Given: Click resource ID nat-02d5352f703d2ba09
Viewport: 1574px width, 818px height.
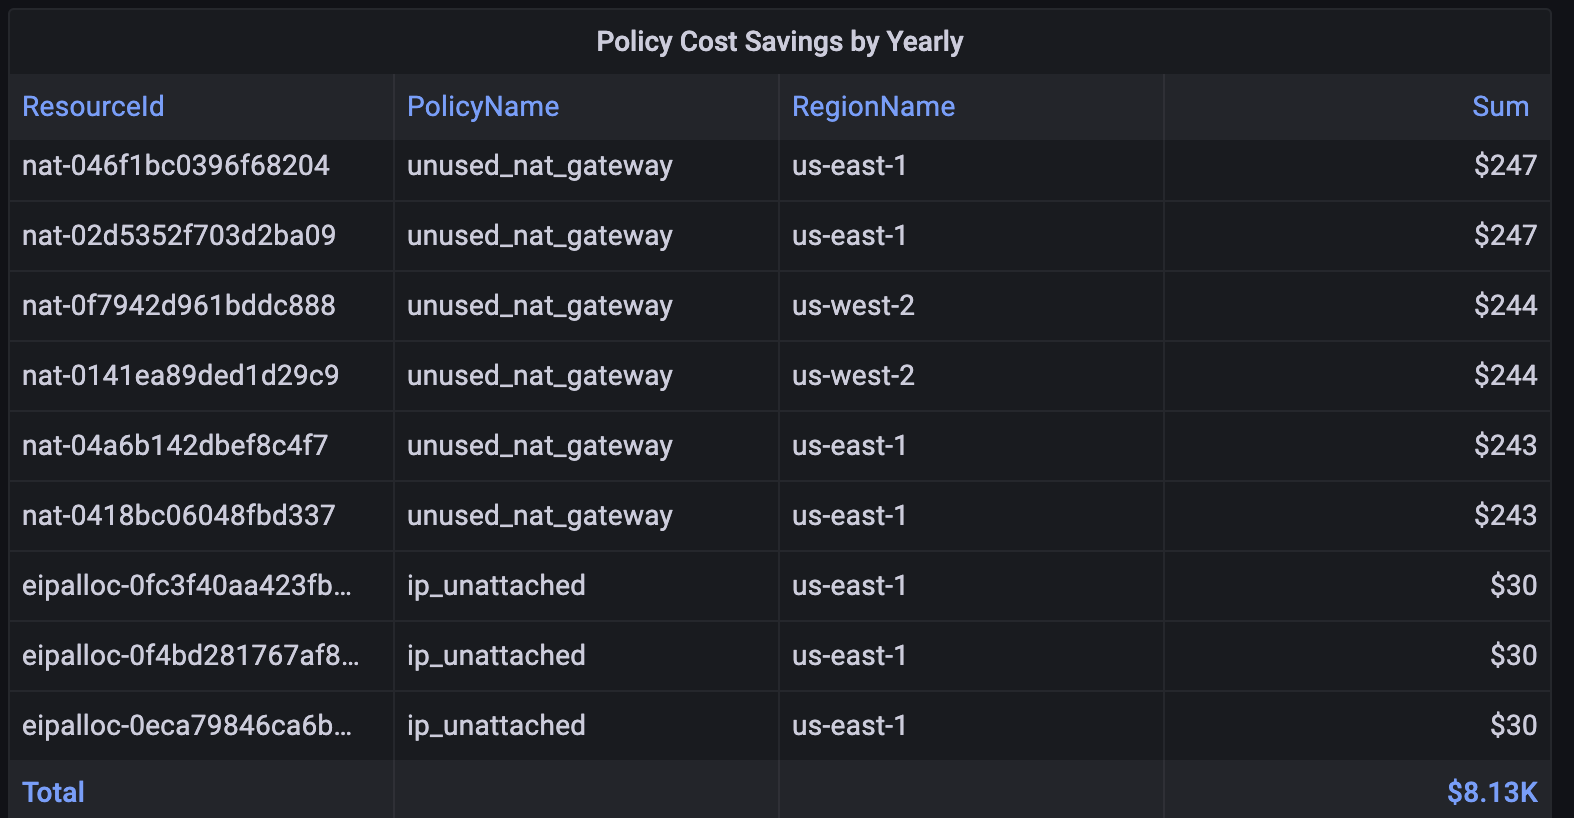Looking at the screenshot, I should 179,236.
